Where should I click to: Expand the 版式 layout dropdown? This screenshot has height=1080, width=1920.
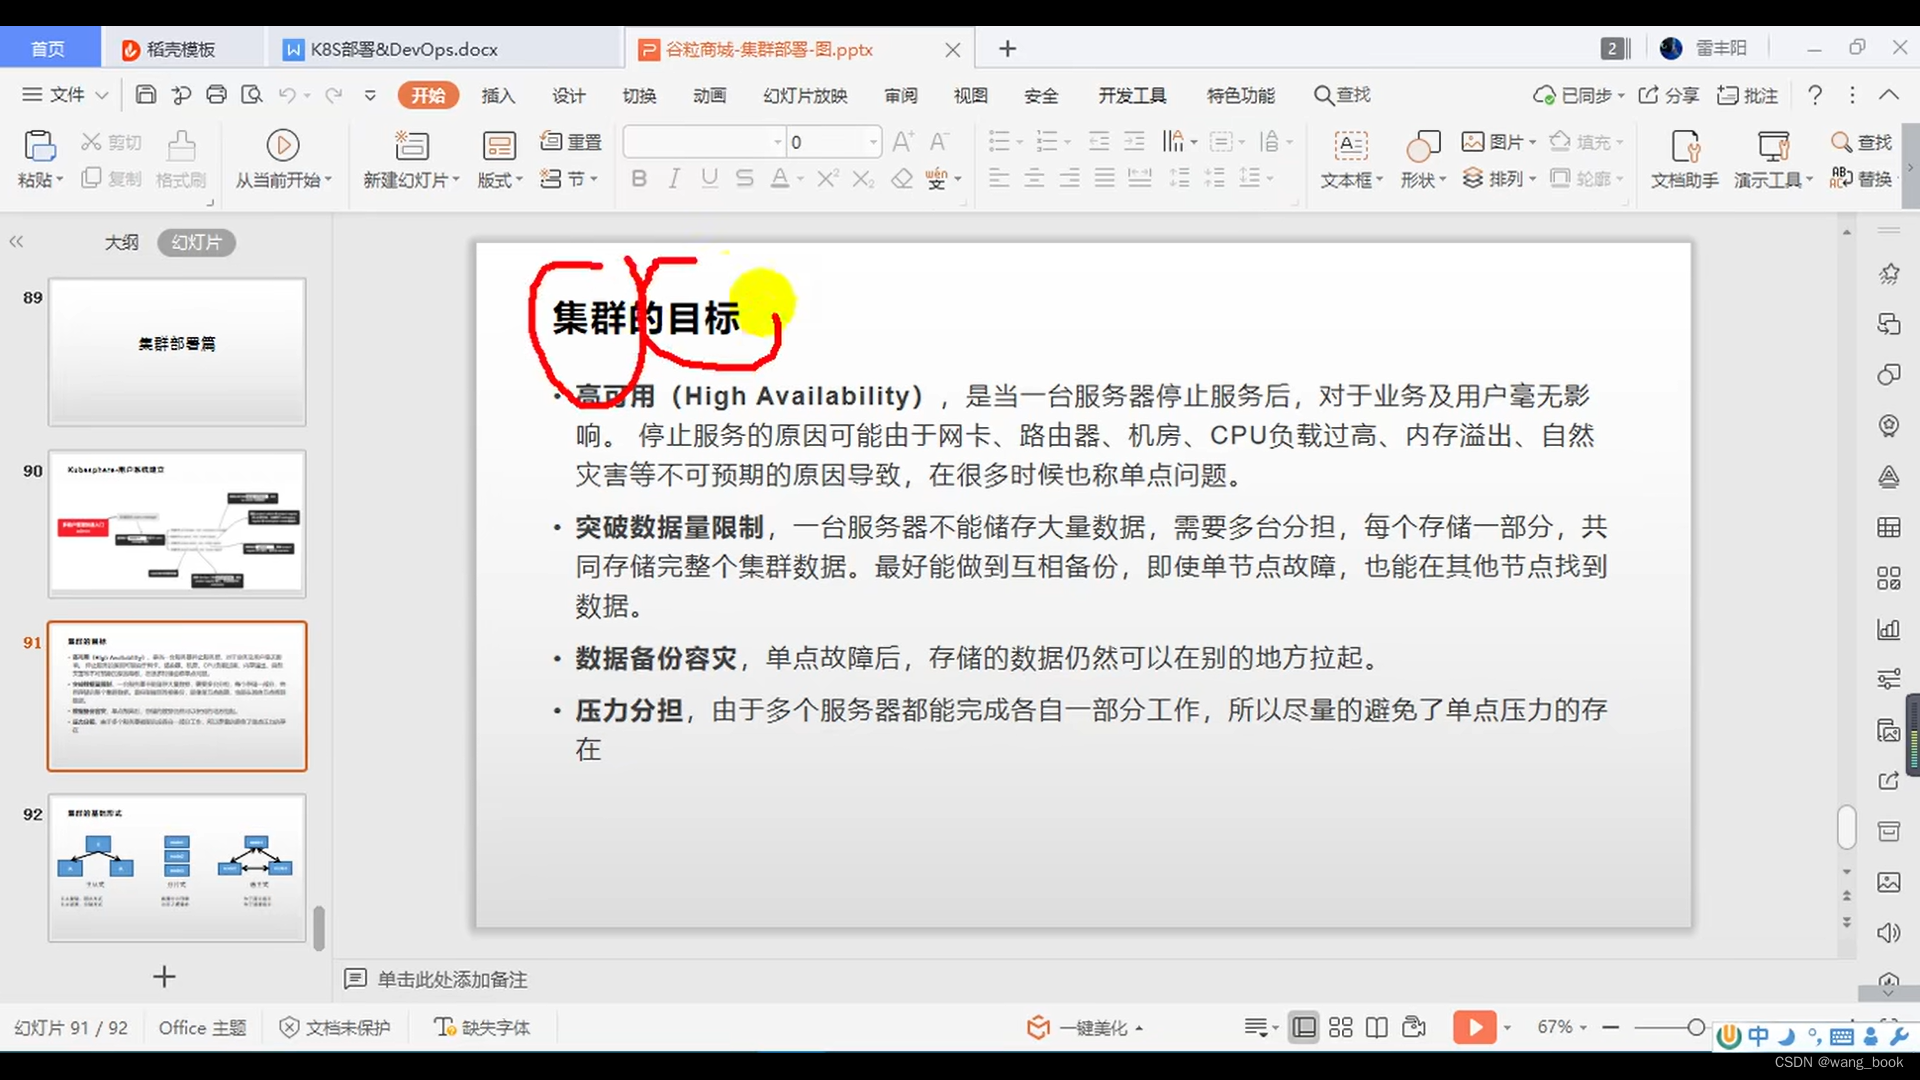point(521,179)
